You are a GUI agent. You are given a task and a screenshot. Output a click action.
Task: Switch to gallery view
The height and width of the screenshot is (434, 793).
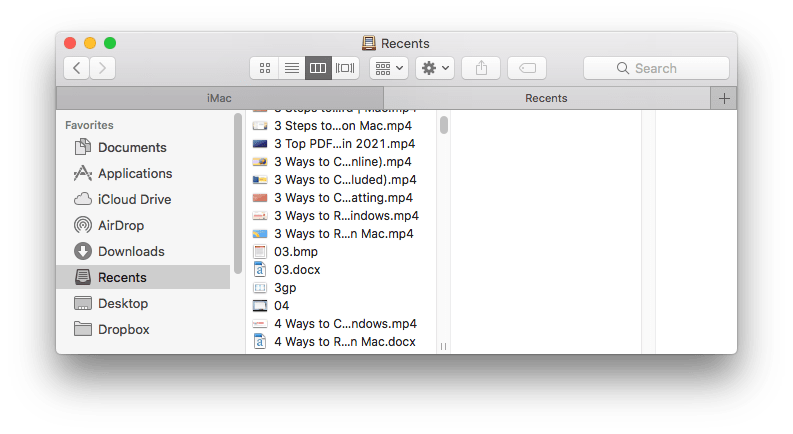345,68
